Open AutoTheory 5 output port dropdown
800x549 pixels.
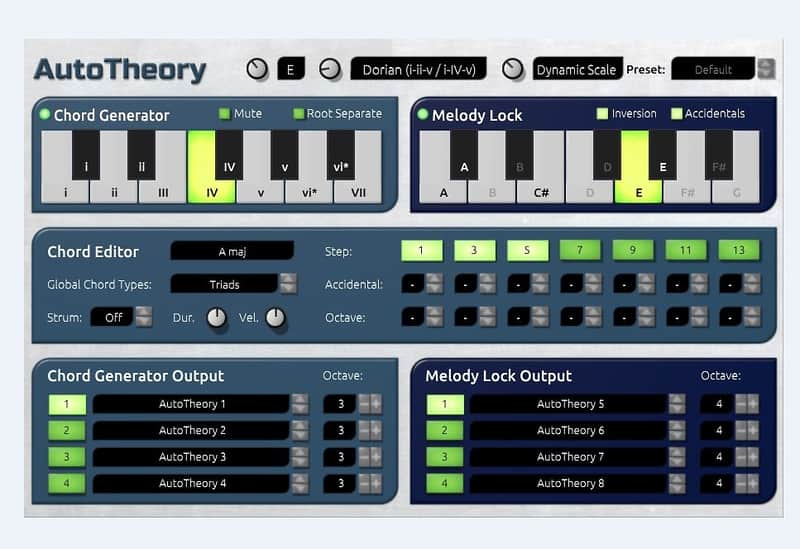[677, 404]
